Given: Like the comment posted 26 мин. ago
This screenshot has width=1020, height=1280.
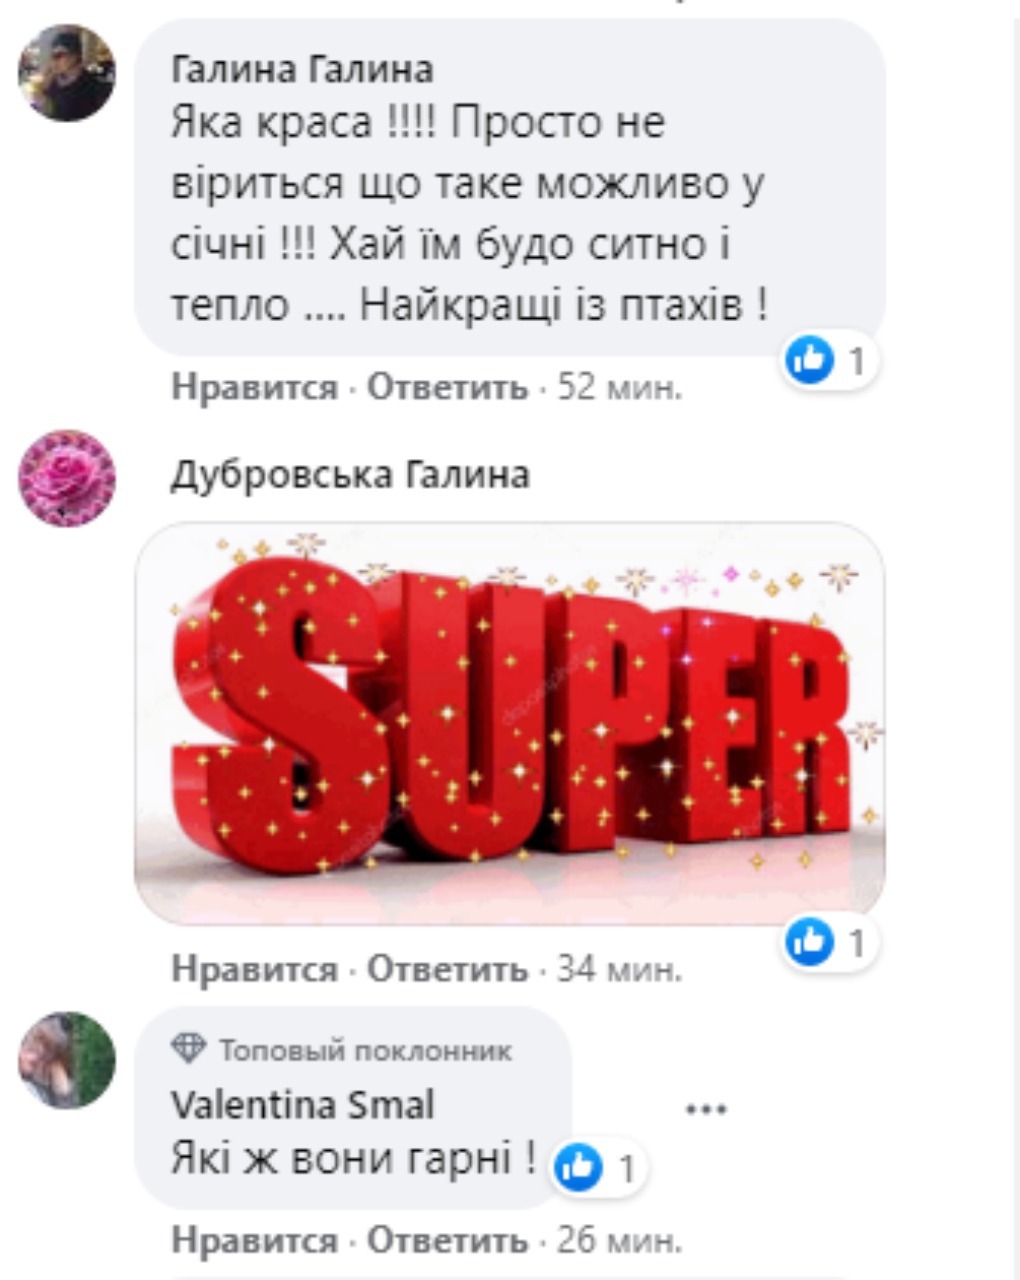Looking at the screenshot, I should [x=254, y=1241].
